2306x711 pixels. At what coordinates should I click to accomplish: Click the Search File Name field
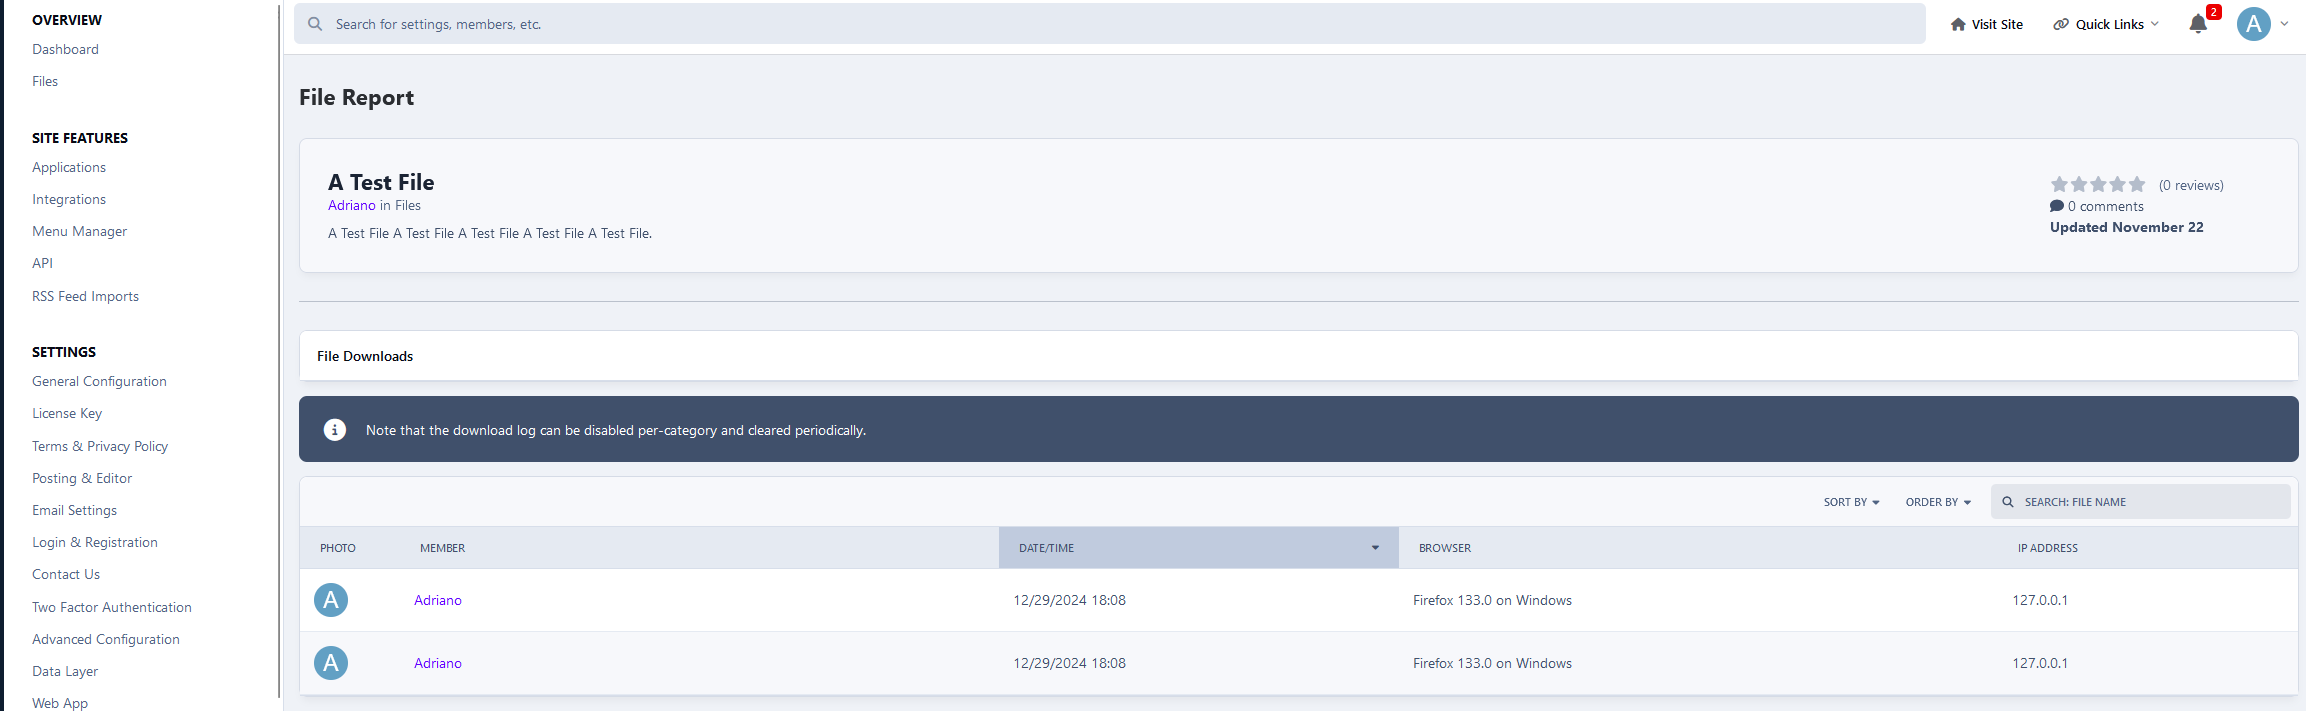[2150, 502]
